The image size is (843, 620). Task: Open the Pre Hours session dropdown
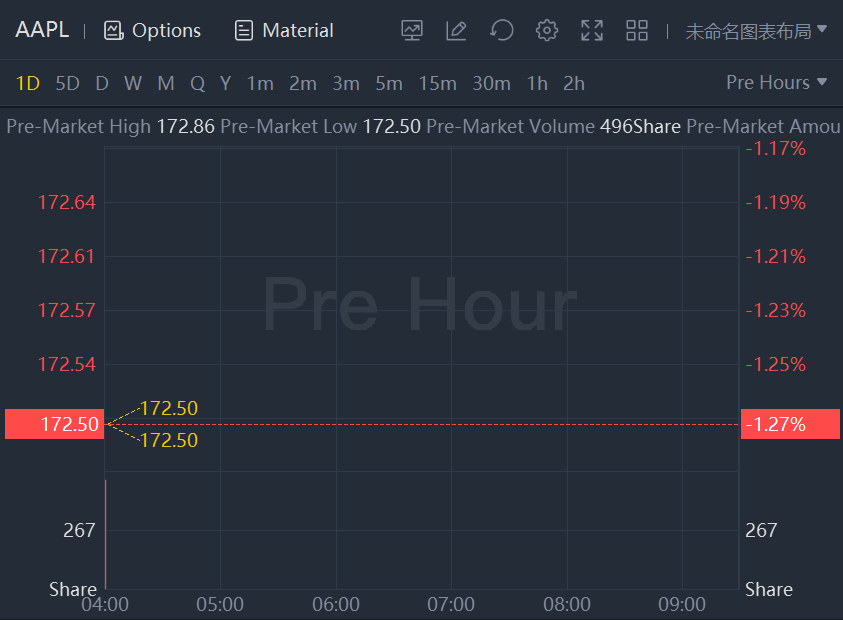click(777, 83)
